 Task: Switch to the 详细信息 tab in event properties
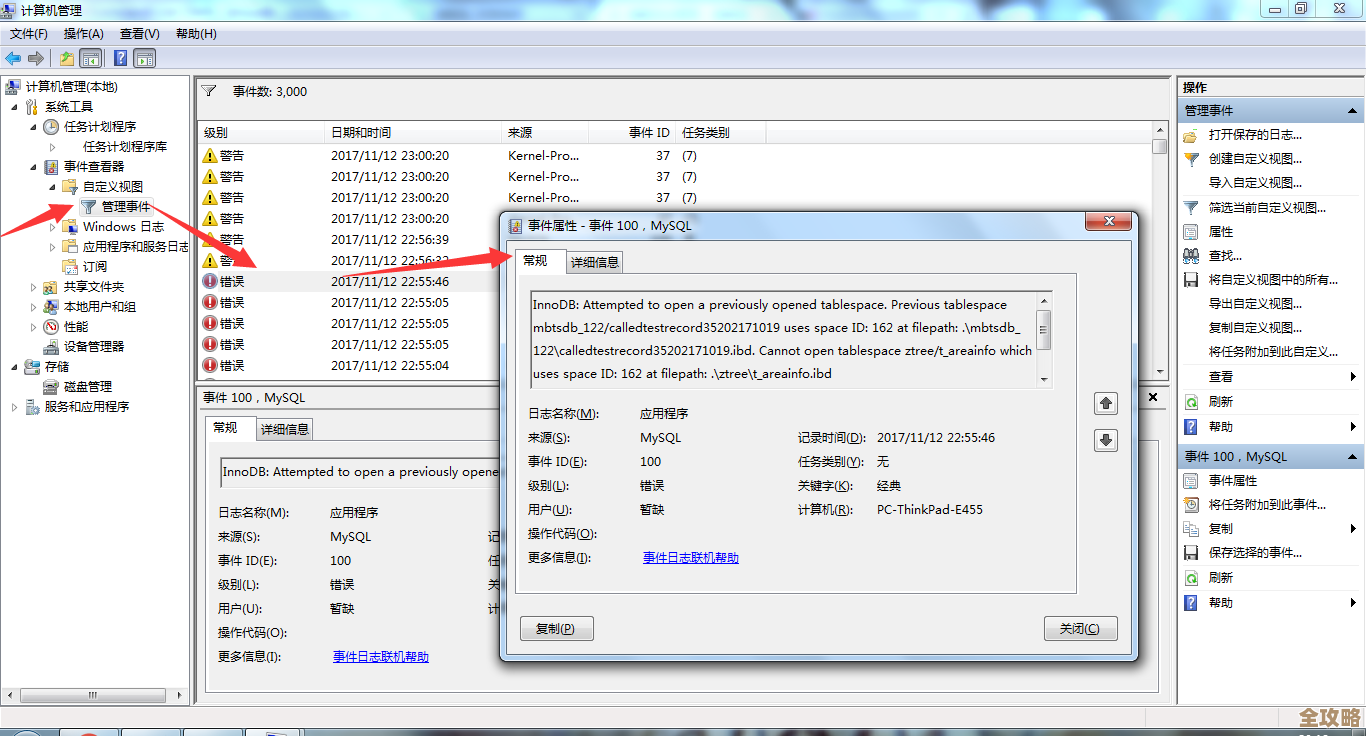point(593,261)
